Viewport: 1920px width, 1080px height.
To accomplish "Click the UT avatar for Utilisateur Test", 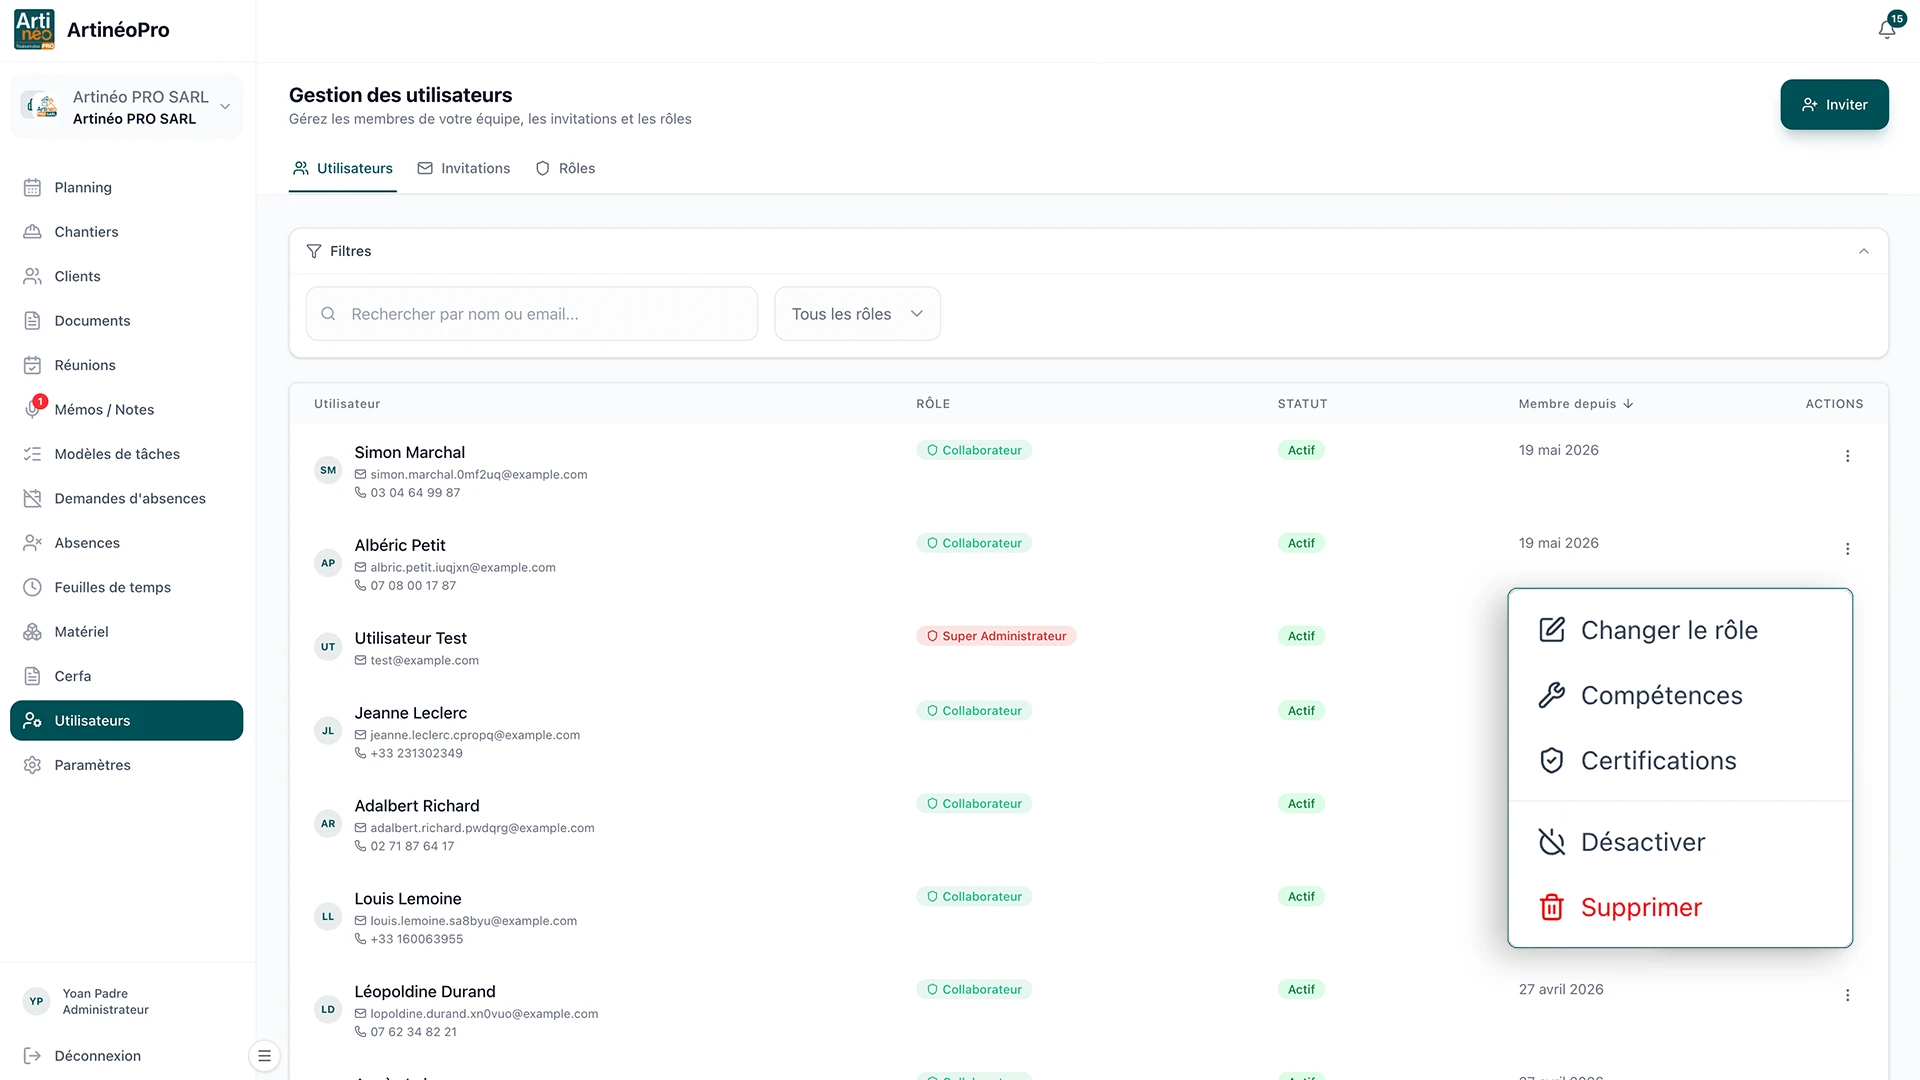I will (x=328, y=647).
